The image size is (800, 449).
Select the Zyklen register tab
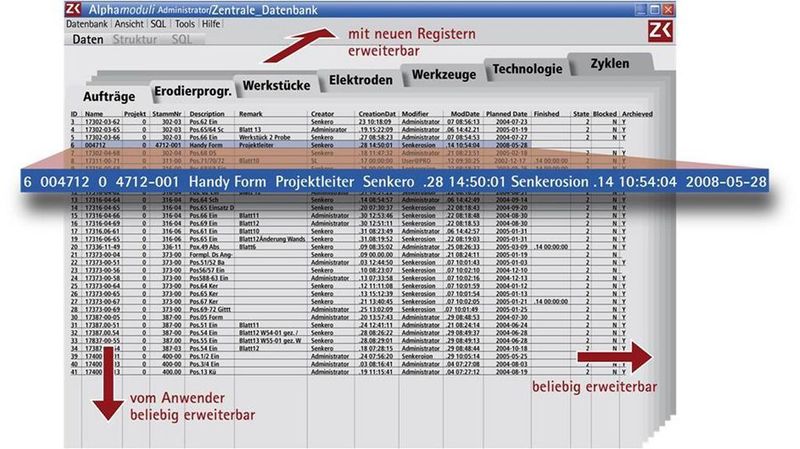[x=610, y=63]
